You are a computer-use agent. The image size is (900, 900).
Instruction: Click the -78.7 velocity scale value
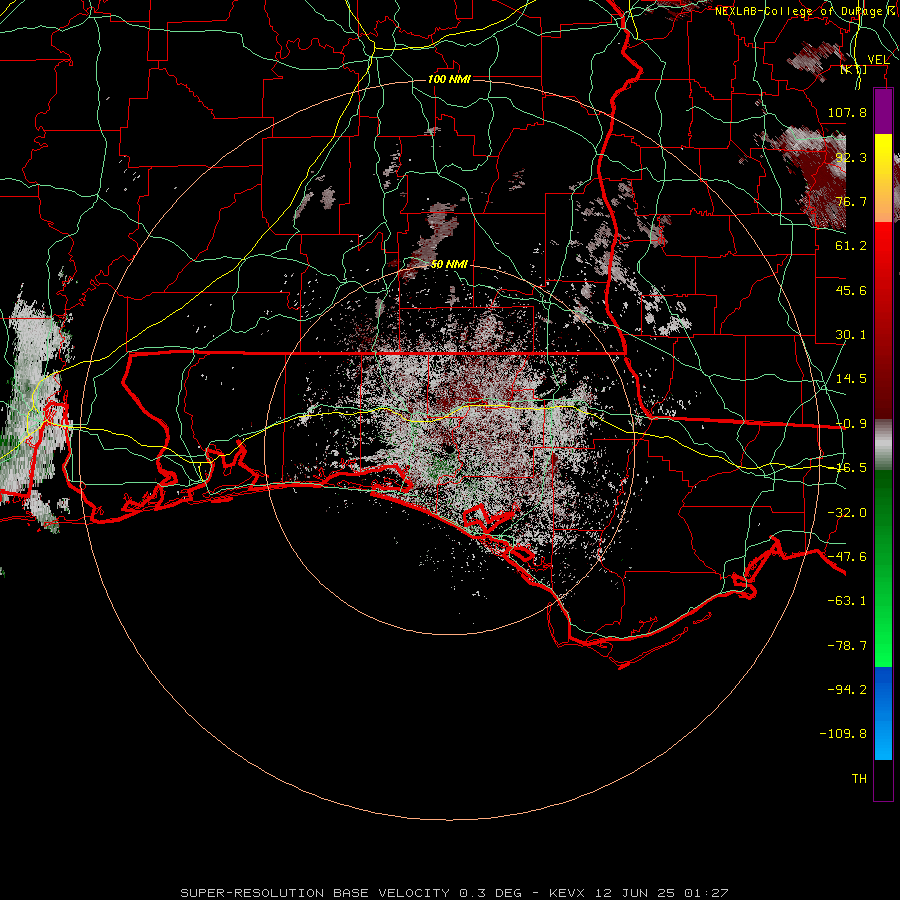(x=847, y=646)
